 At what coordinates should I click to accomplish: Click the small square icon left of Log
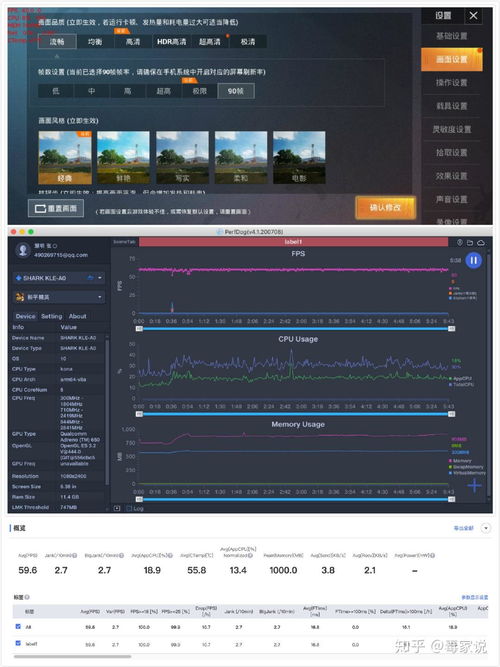[117, 508]
